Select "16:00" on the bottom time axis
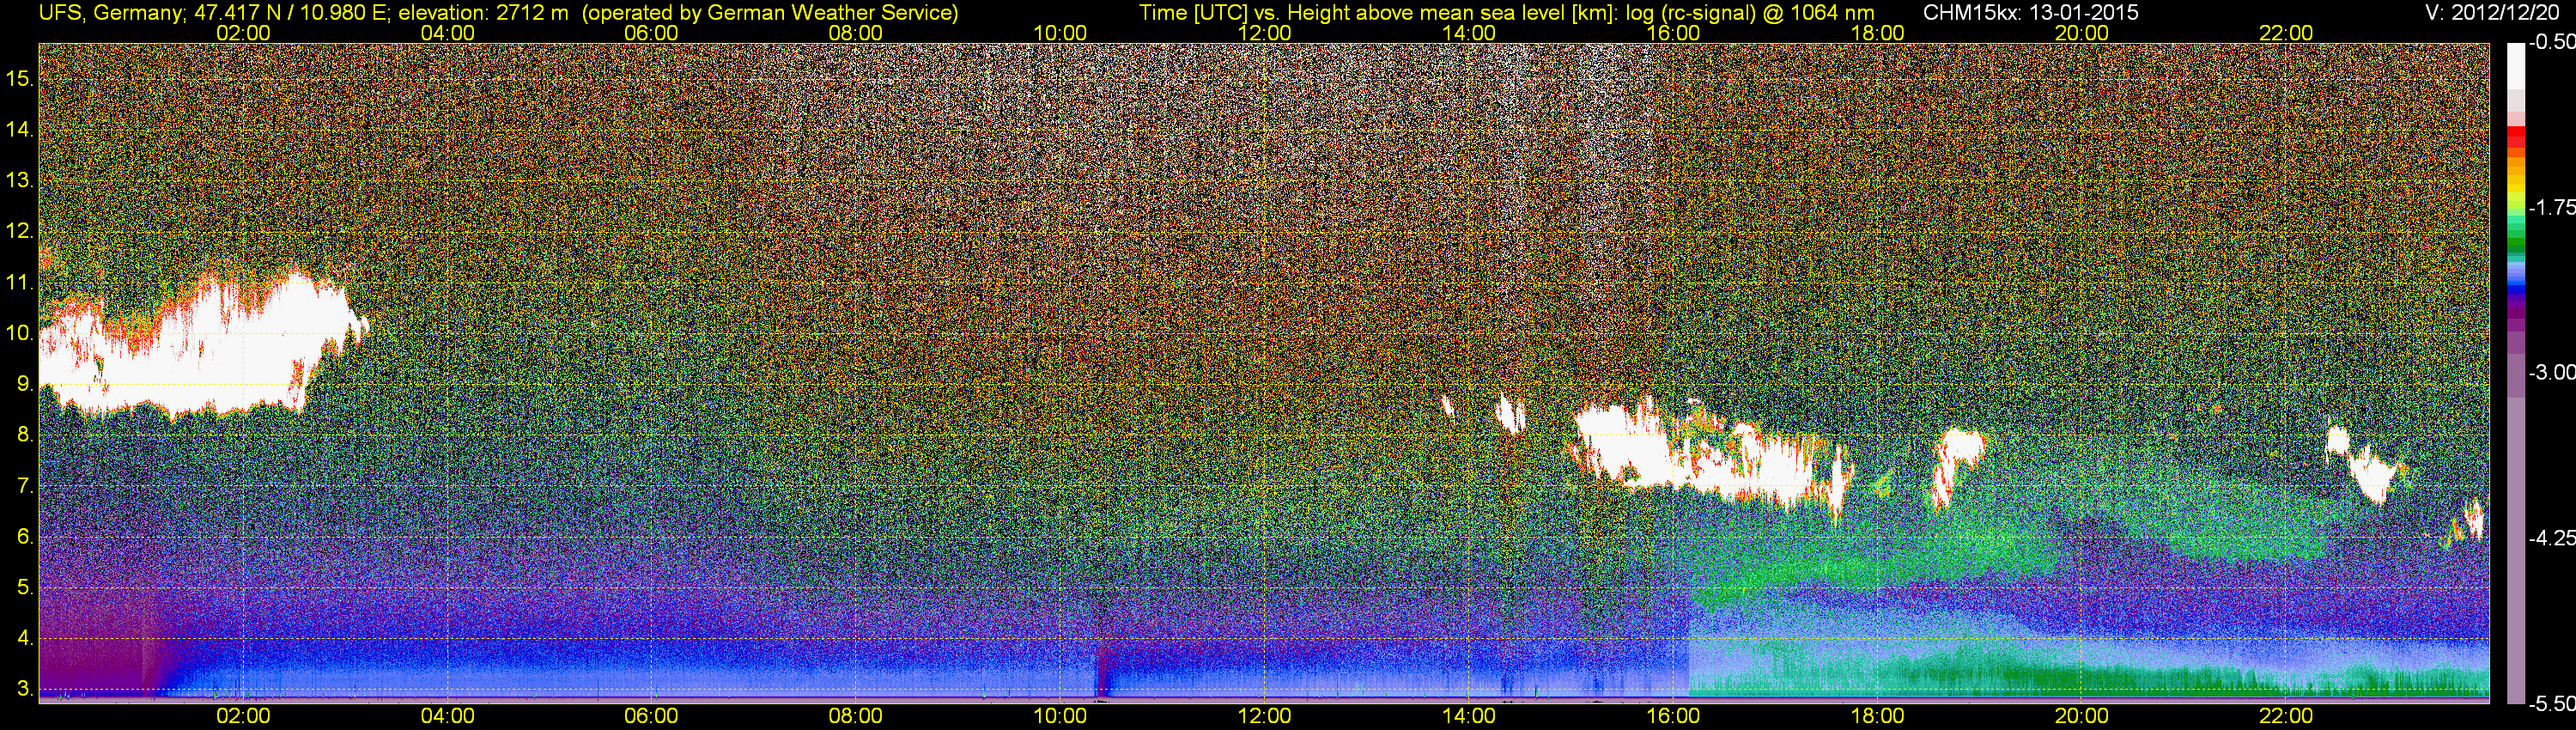 1673,716
